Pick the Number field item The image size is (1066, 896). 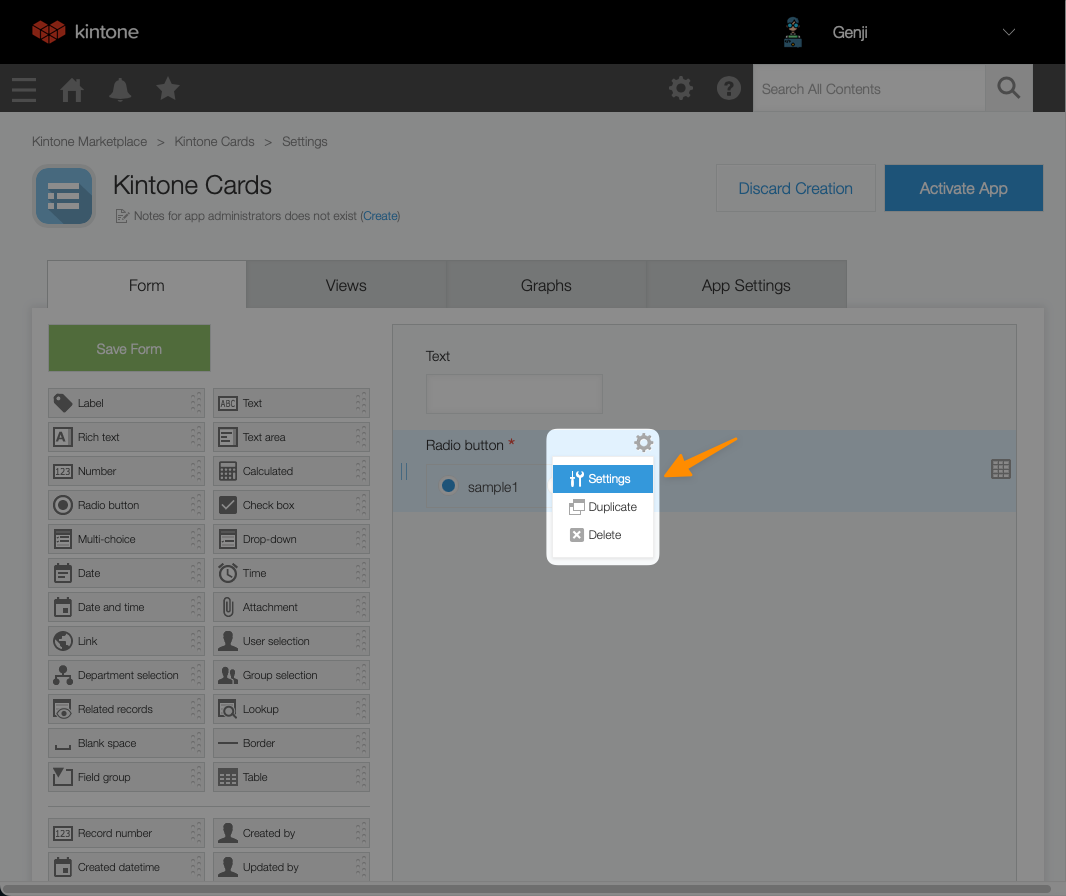[x=126, y=471]
